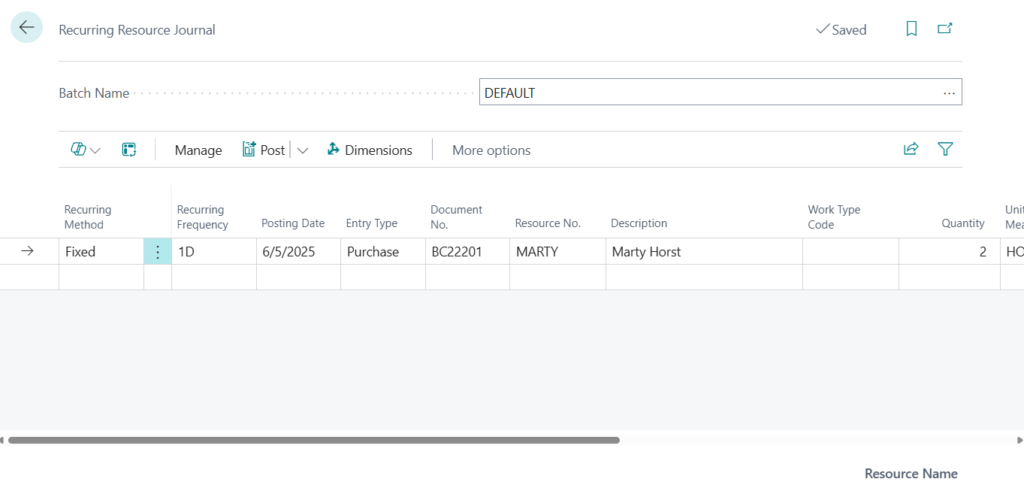The image size is (1024, 482).
Task: Click the Quantity column header
Action: click(962, 223)
